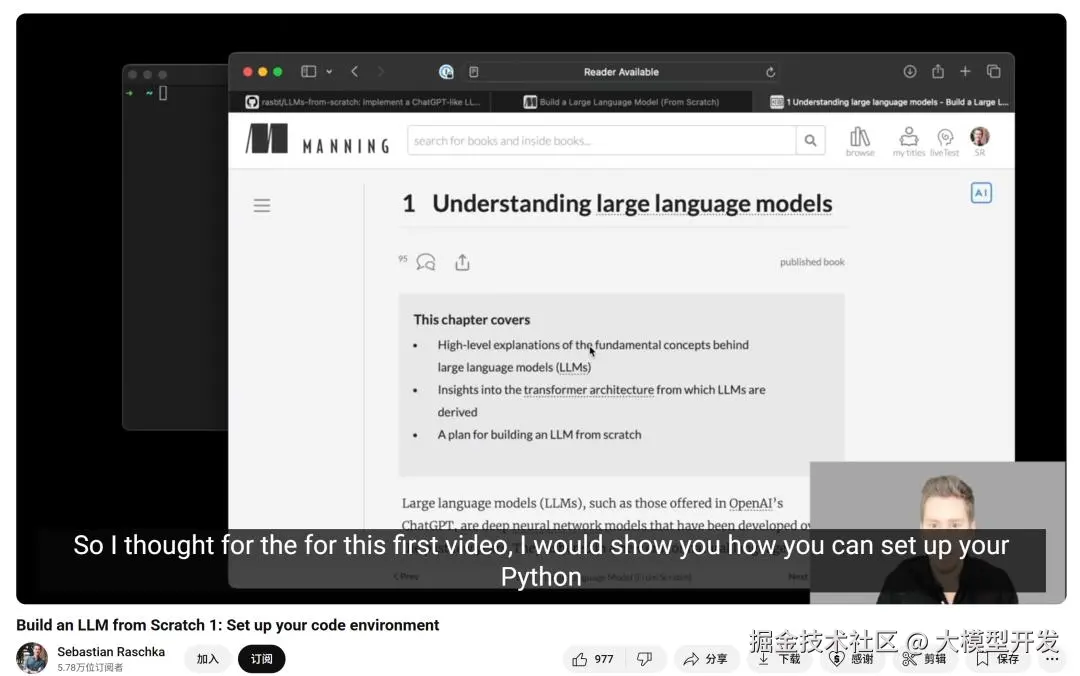
Task: Switch to 'Build a Large Language Model' tab
Action: point(621,102)
